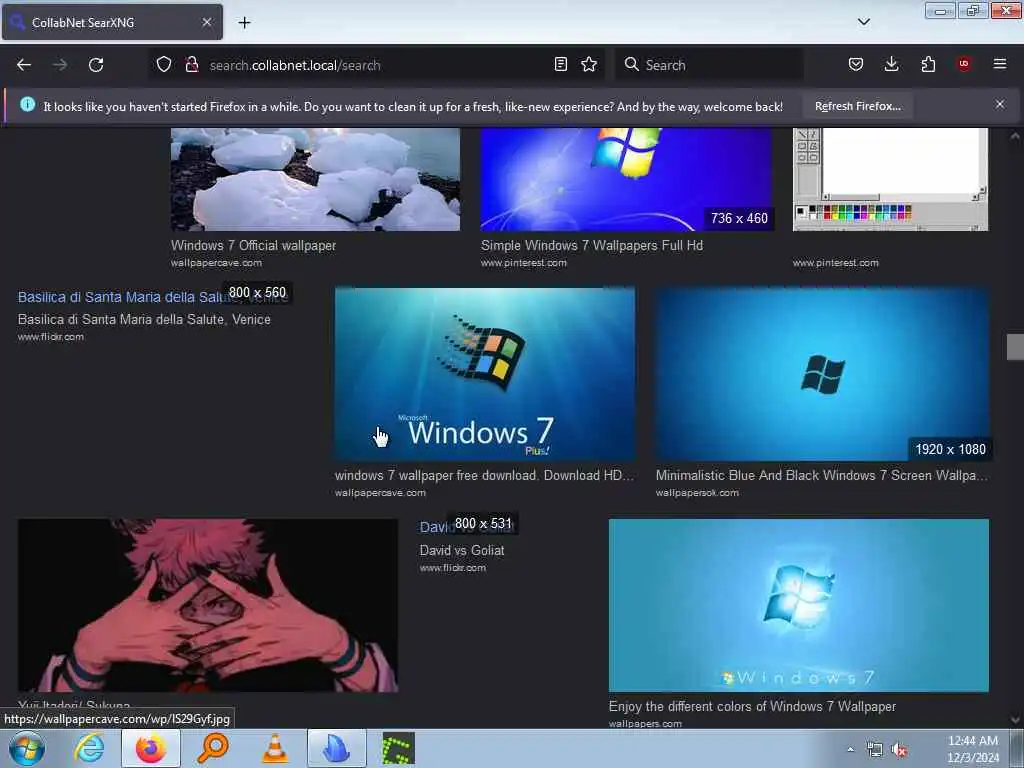Close the CollabNet SearXNG tab
Image resolution: width=1024 pixels, height=768 pixels.
click(x=207, y=22)
